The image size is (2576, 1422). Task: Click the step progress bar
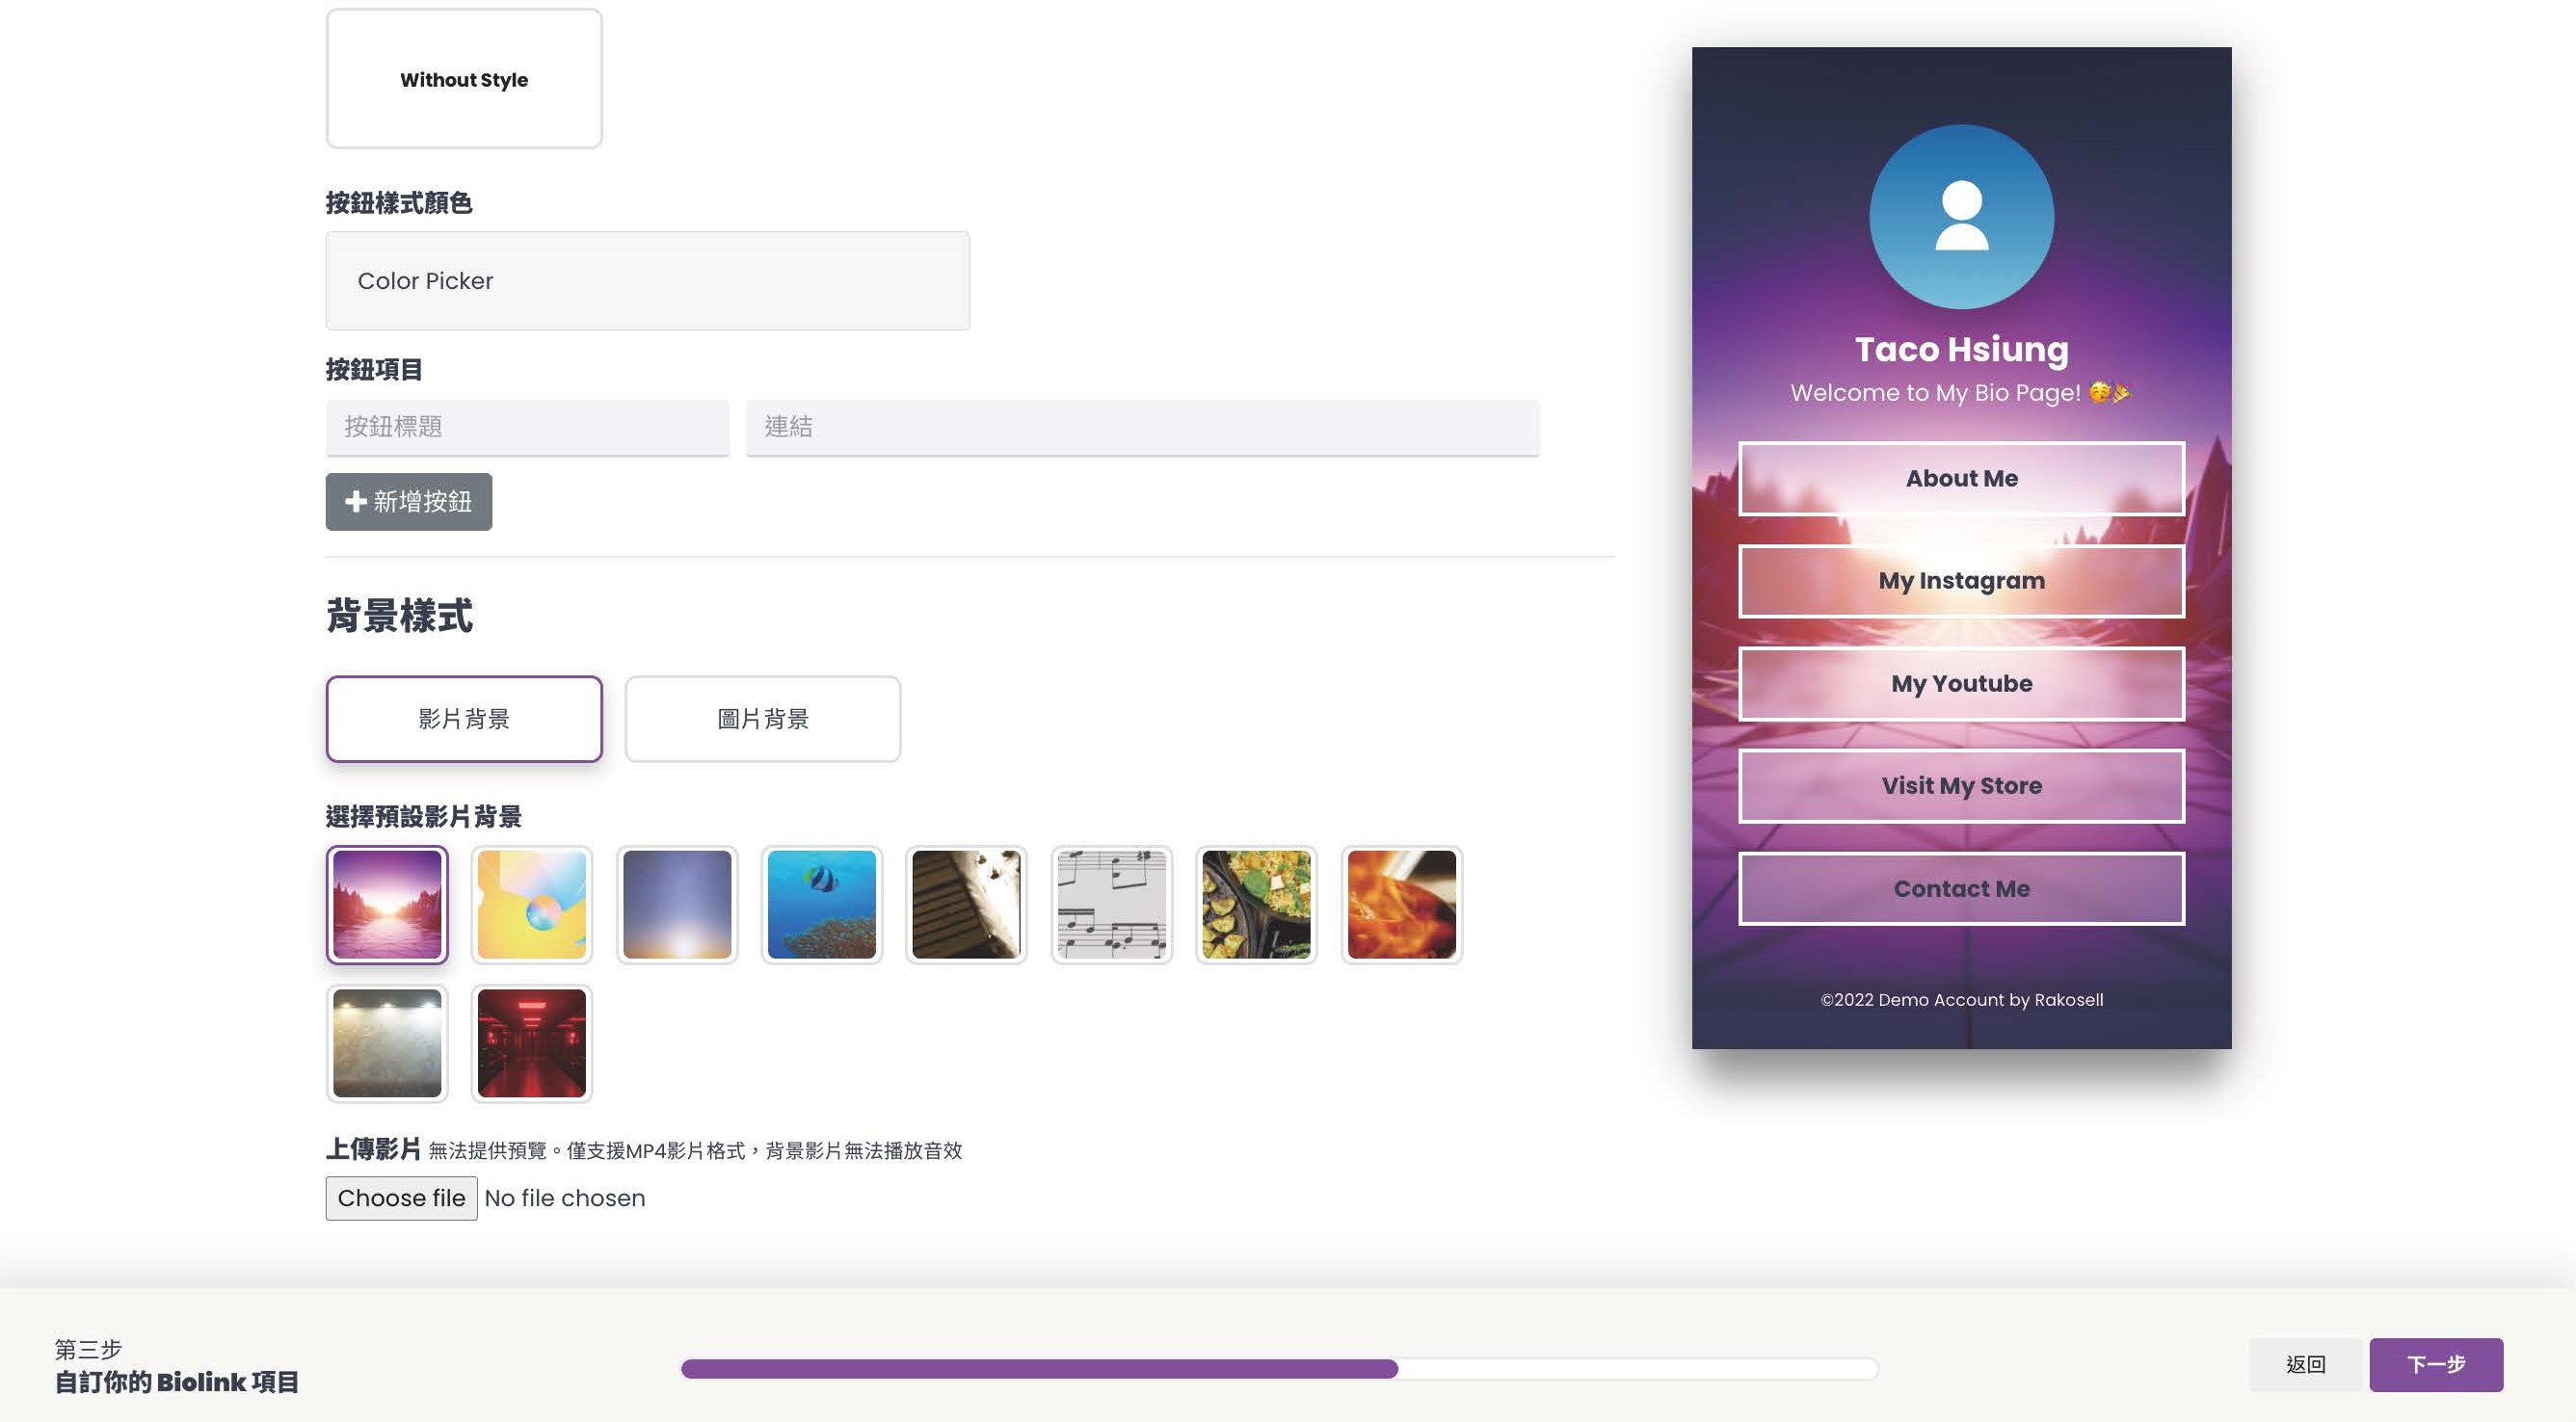[1280, 1369]
